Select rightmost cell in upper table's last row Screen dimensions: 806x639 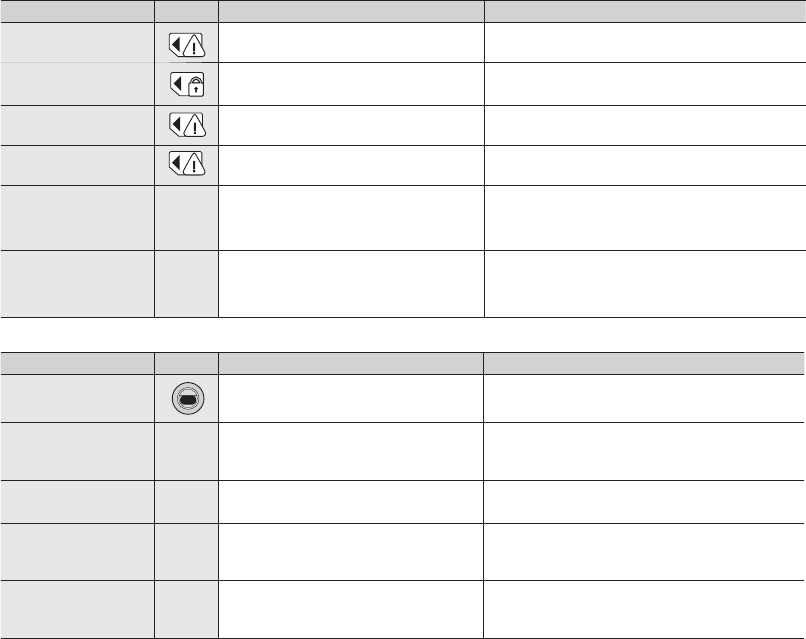pyautogui.click(x=644, y=283)
